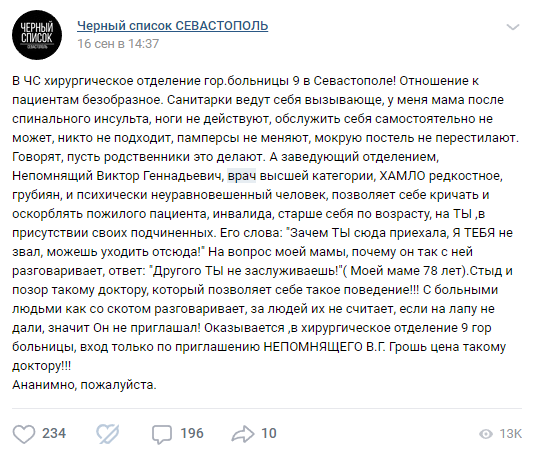Click the highlighted word врач
541x455 pixels.
click(x=242, y=176)
